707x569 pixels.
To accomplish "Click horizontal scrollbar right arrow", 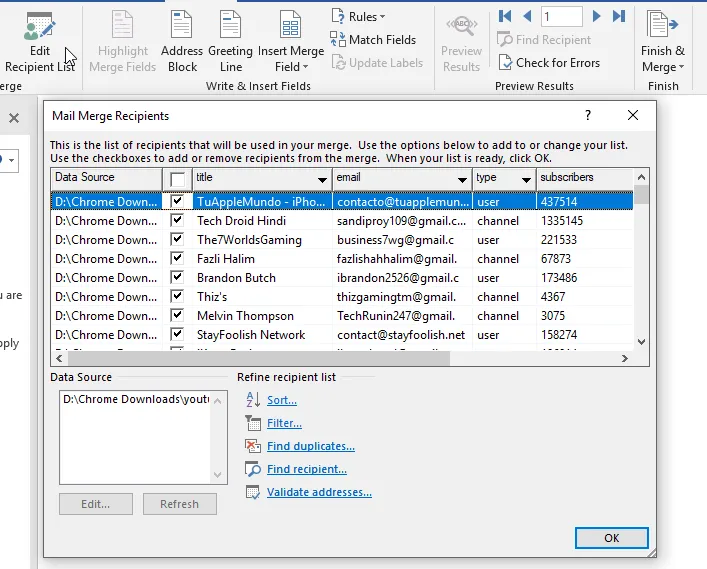I will click(x=624, y=358).
